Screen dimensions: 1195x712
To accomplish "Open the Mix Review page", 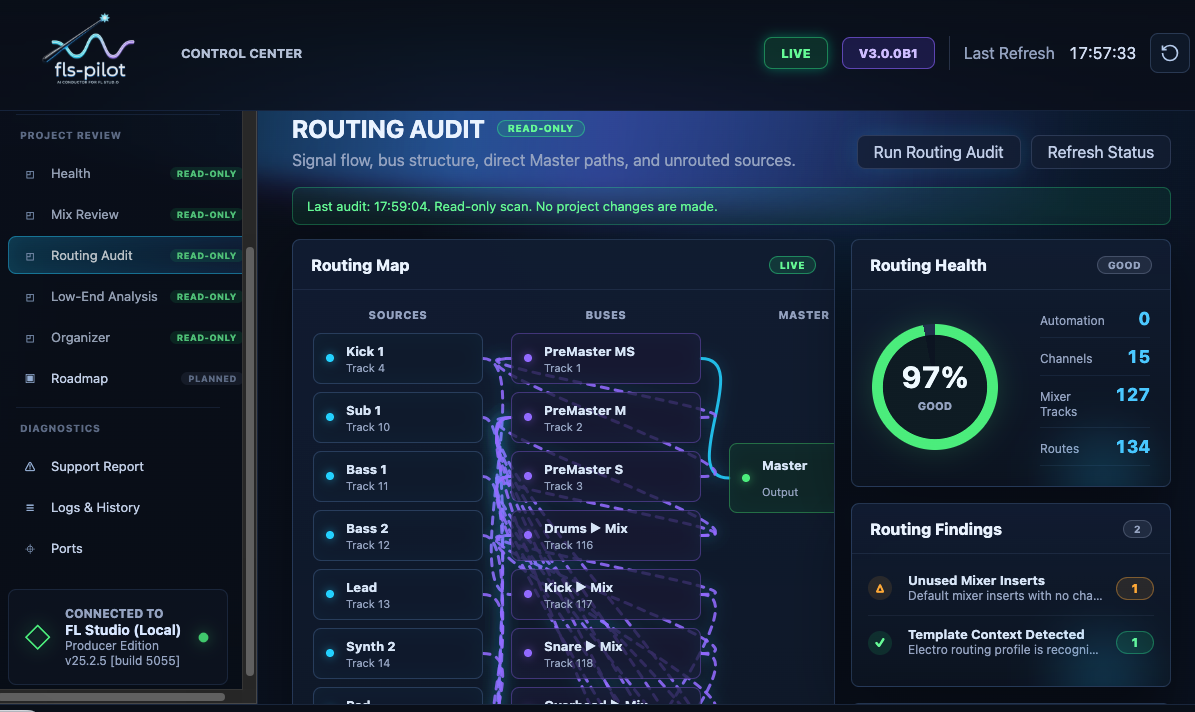I will (x=125, y=215).
